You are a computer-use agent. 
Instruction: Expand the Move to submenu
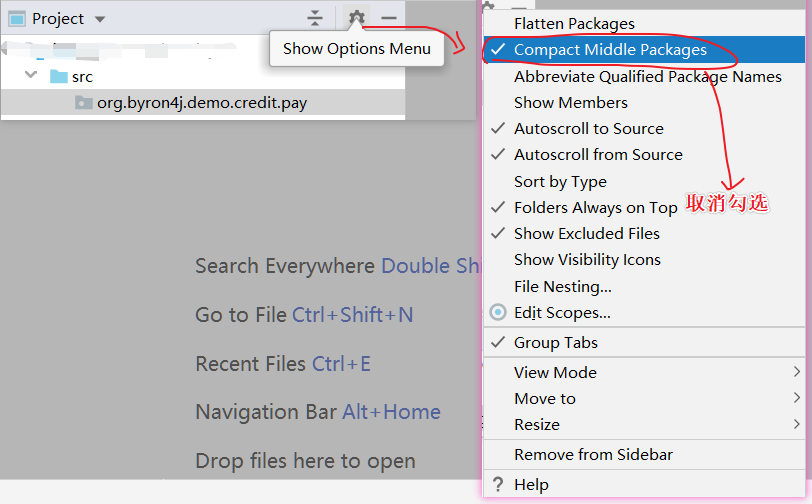click(x=644, y=398)
